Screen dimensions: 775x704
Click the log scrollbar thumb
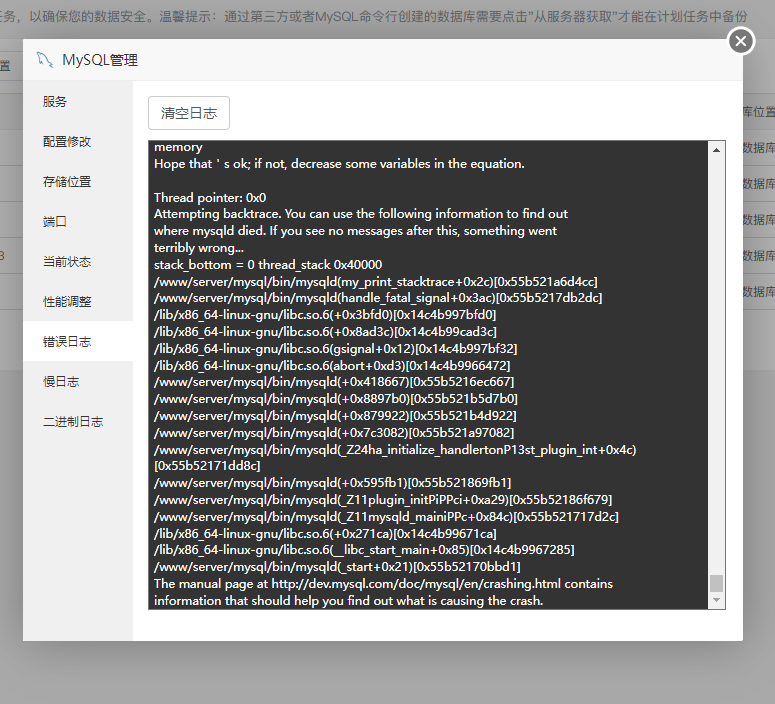(x=716, y=583)
